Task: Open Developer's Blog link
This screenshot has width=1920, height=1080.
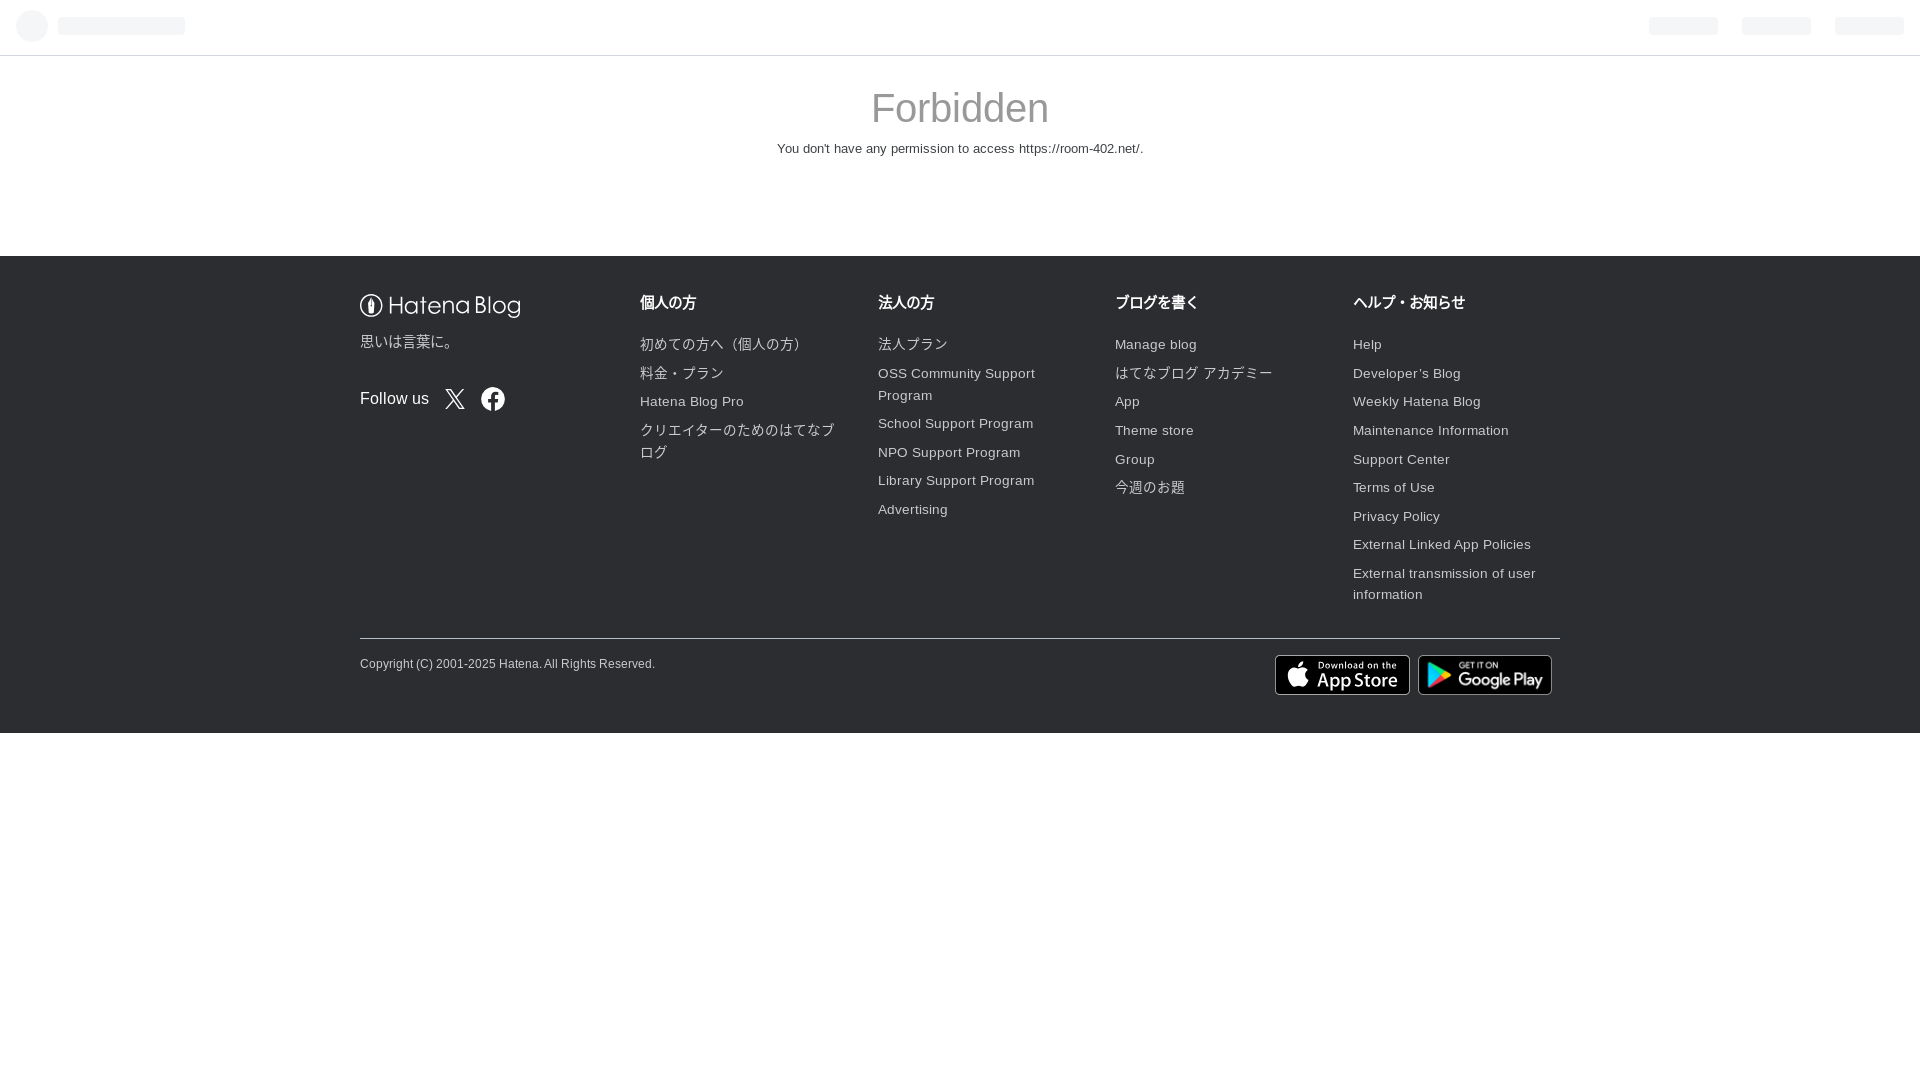Action: (1407, 374)
